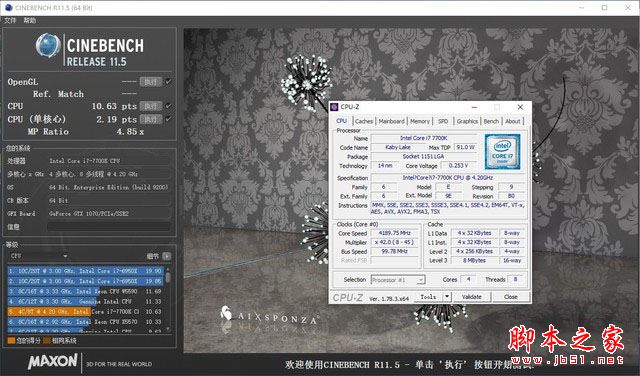Open the Tools dropdown arrow in CPU-Z
The height and width of the screenshot is (376, 640).
(447, 297)
